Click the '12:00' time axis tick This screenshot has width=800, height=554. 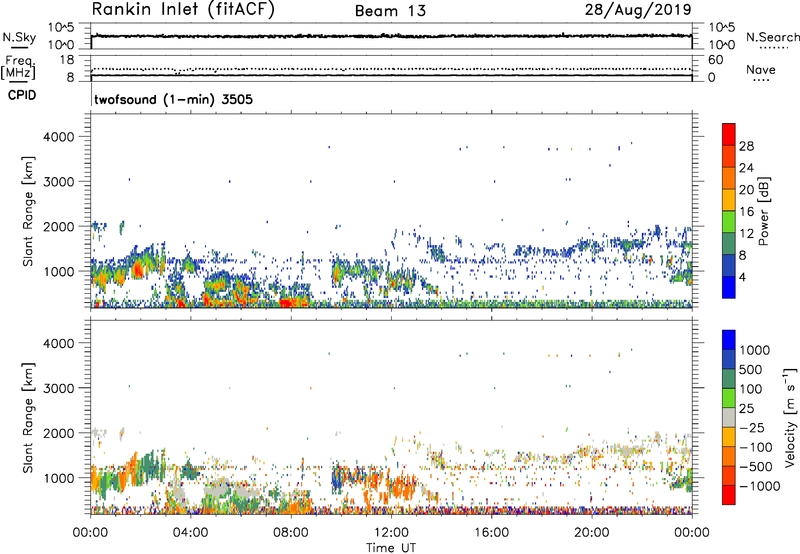point(391,533)
